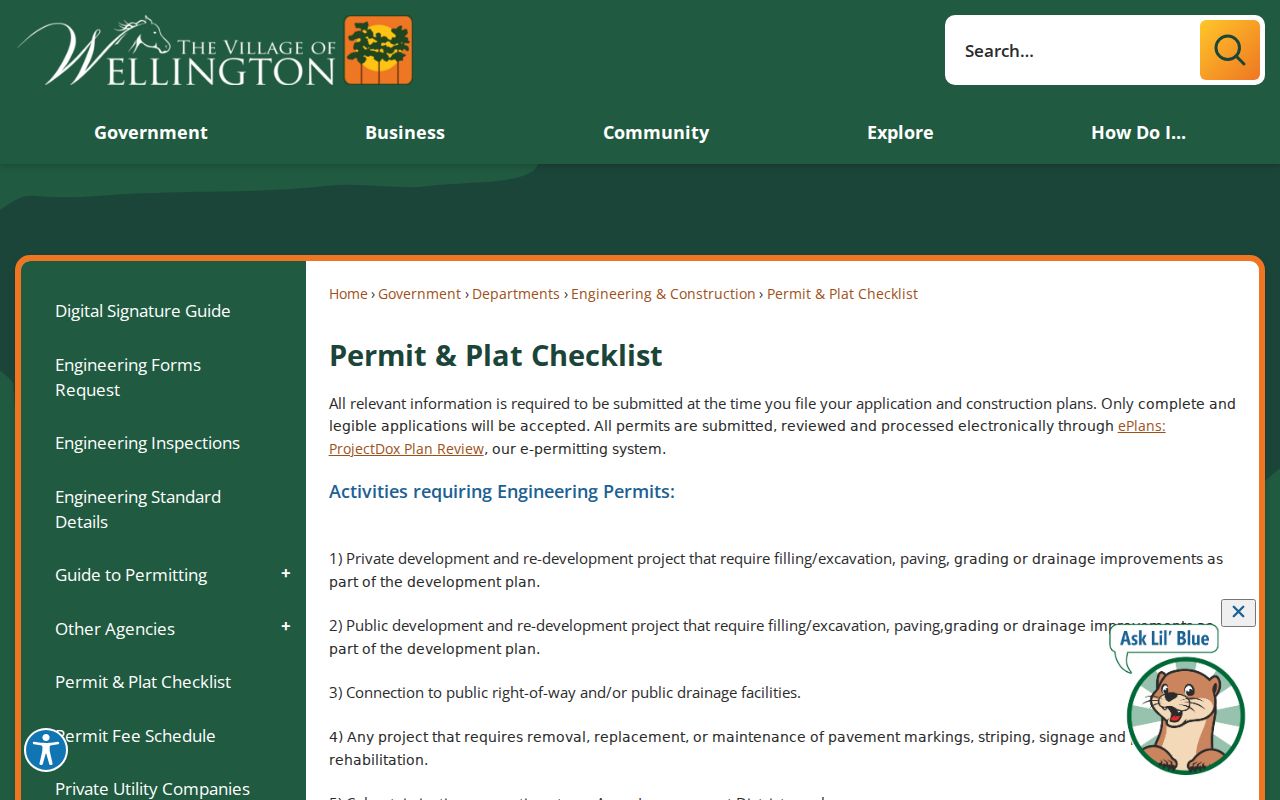
Task: Go to Government breadcrumb link
Action: [419, 294]
